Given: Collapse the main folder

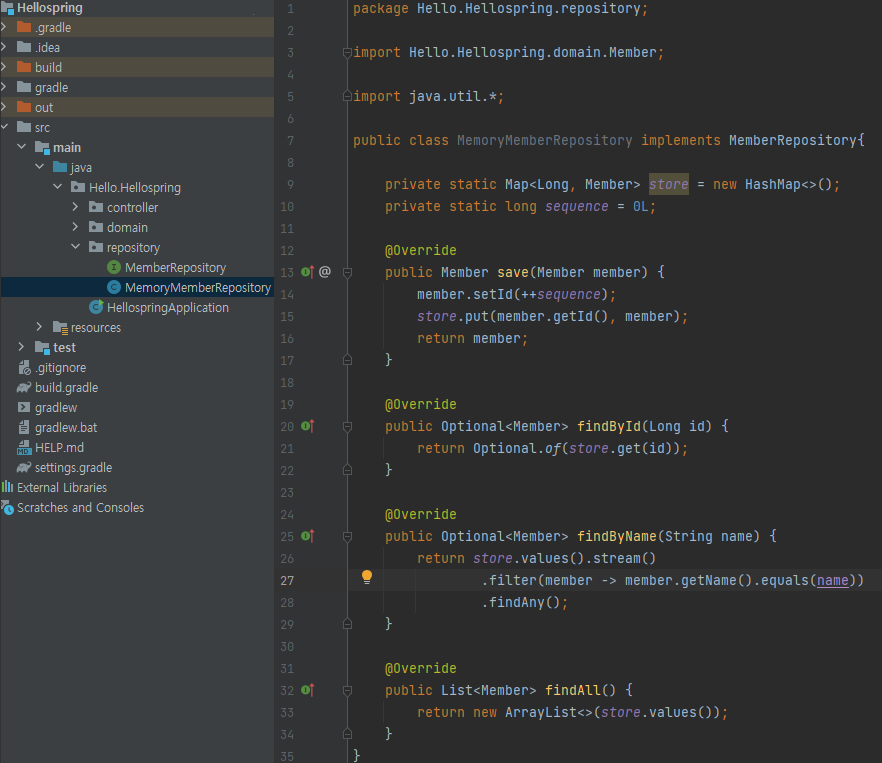Looking at the screenshot, I should 22,147.
